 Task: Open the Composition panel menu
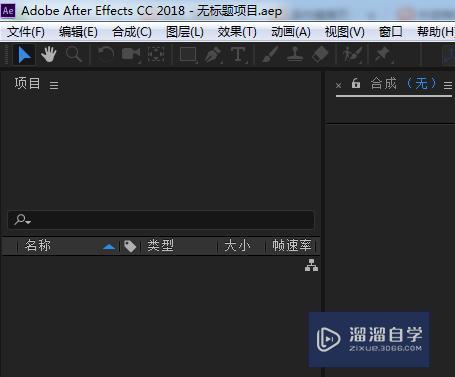[x=448, y=86]
